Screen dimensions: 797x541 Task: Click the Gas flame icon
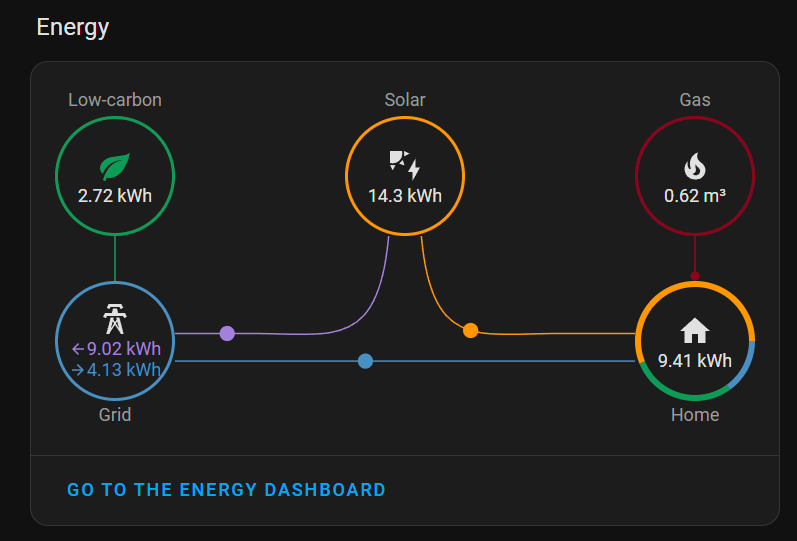(694, 166)
